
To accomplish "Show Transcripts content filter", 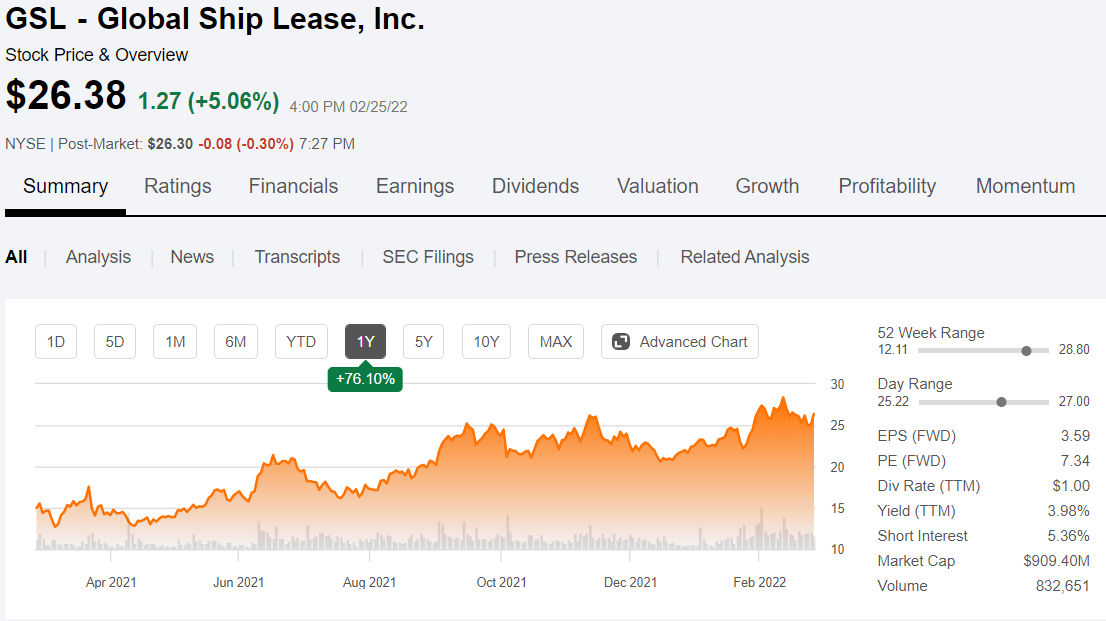I will [x=297, y=257].
